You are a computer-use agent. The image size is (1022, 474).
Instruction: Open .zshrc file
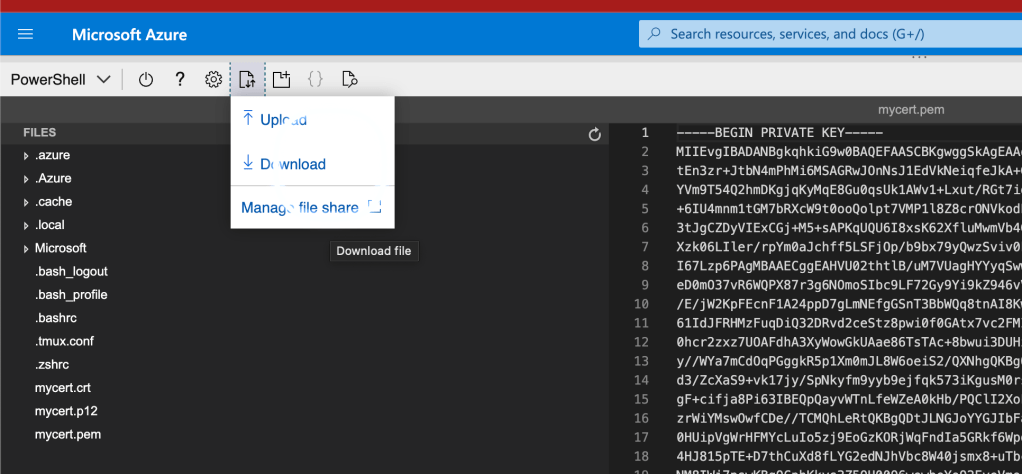pos(52,364)
